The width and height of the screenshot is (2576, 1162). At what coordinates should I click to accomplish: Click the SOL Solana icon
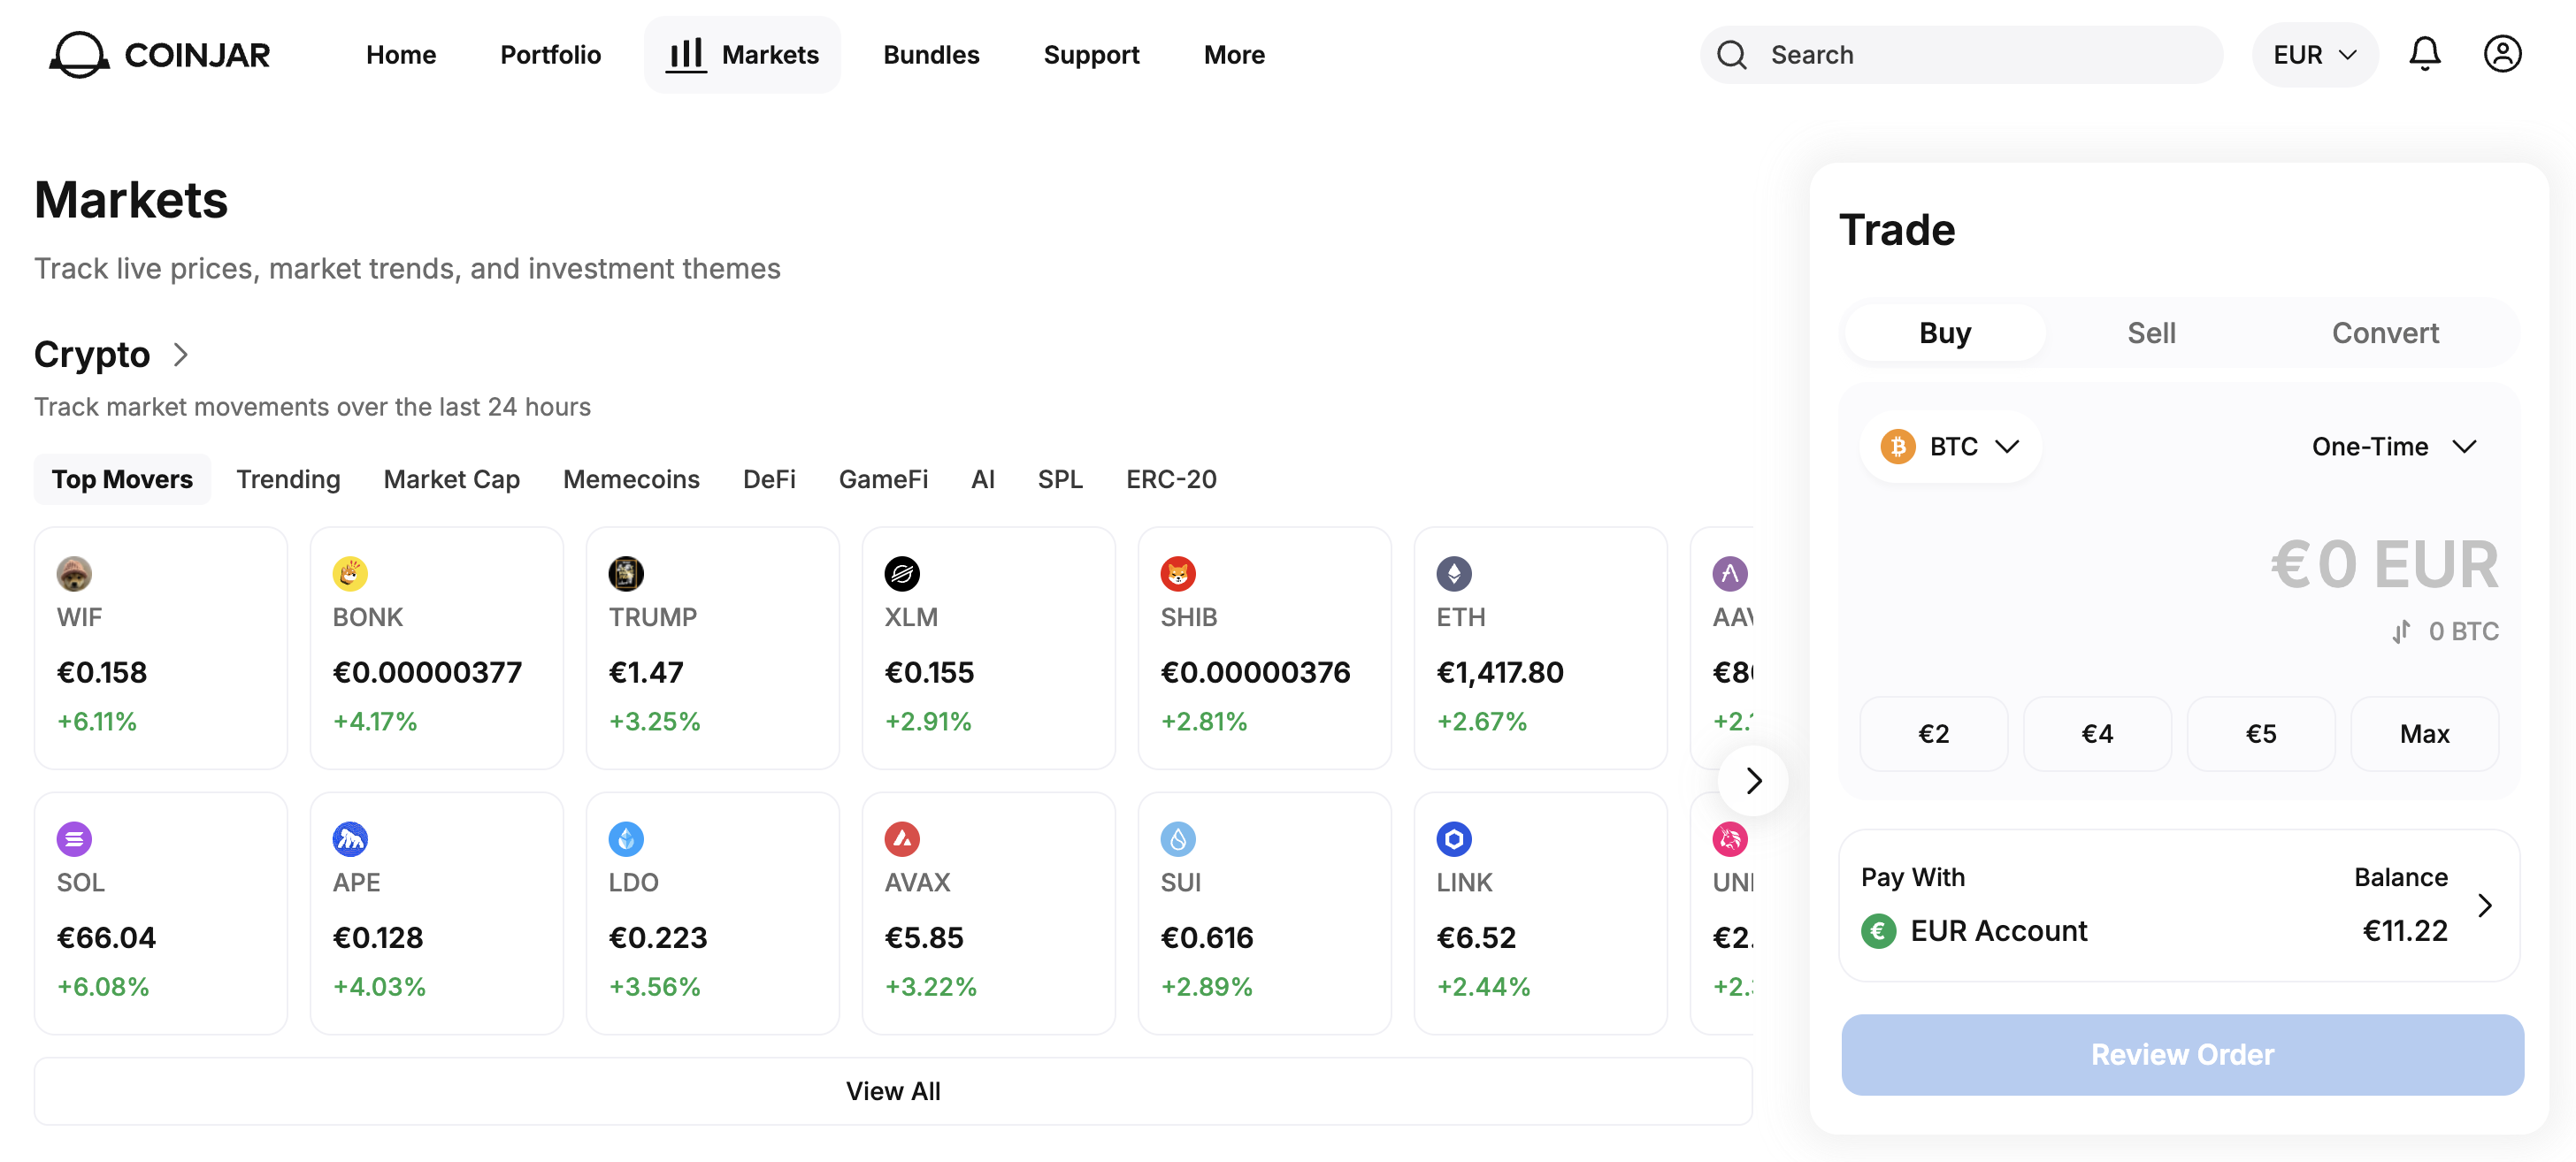coord(74,838)
